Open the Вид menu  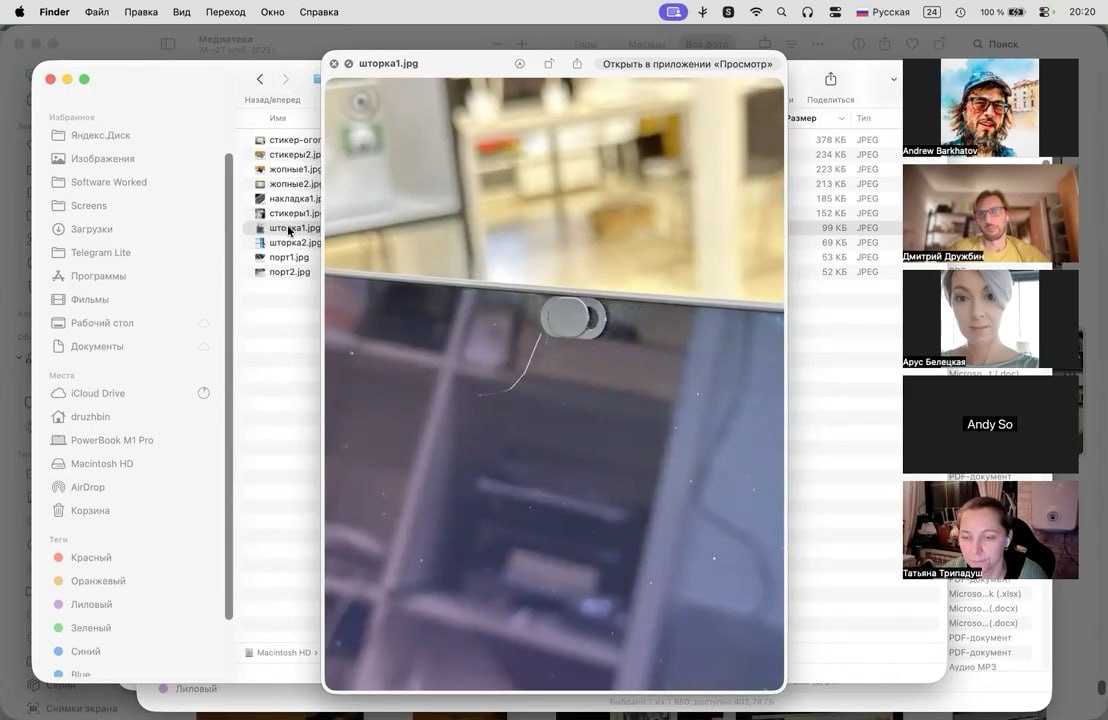click(x=182, y=12)
